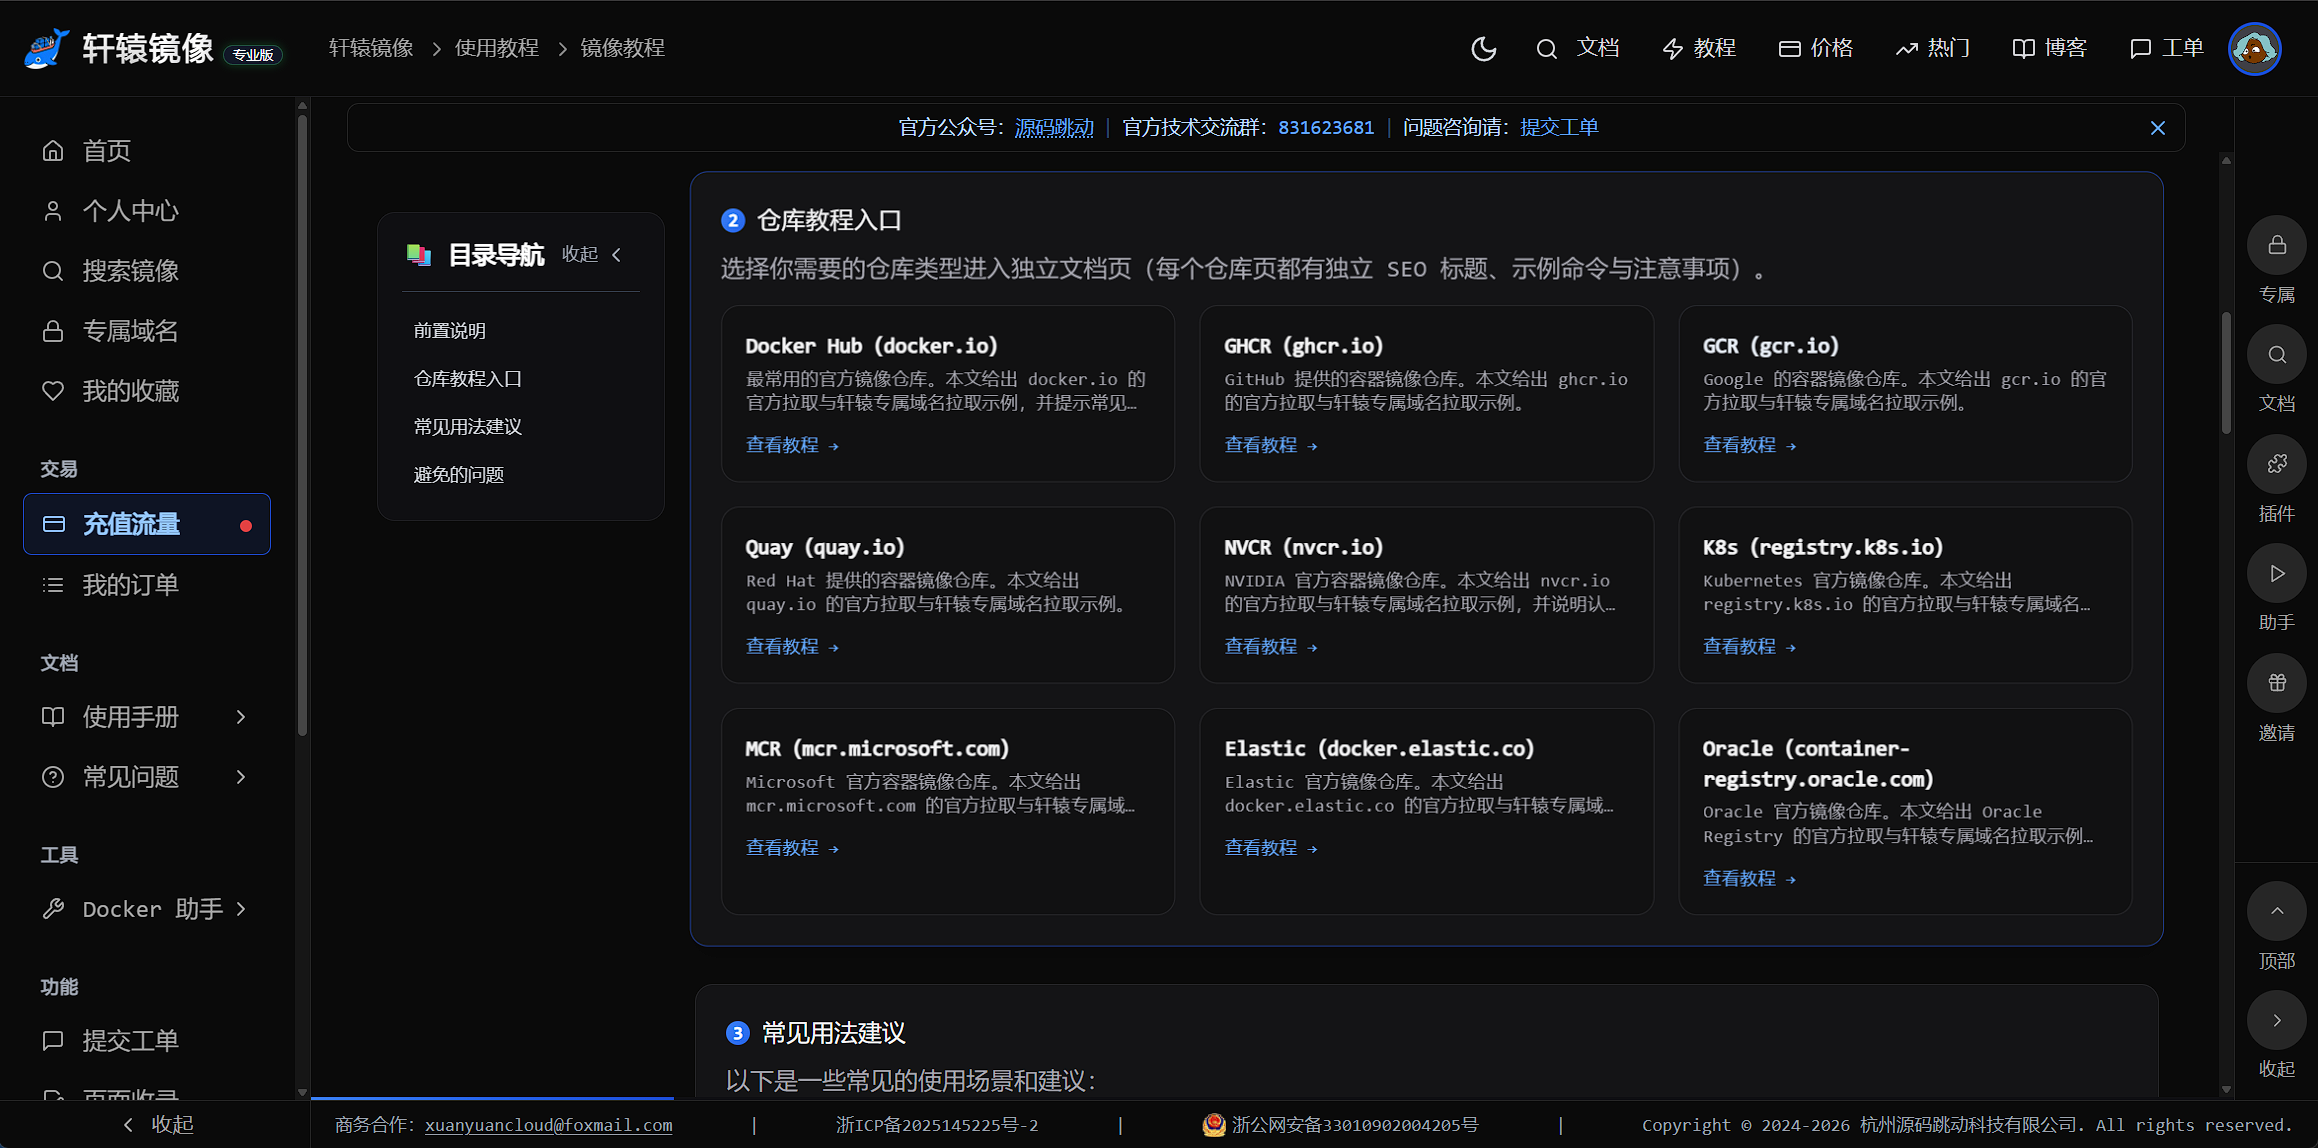Open the user avatar profile menu
The image size is (2318, 1148).
(x=2254, y=48)
